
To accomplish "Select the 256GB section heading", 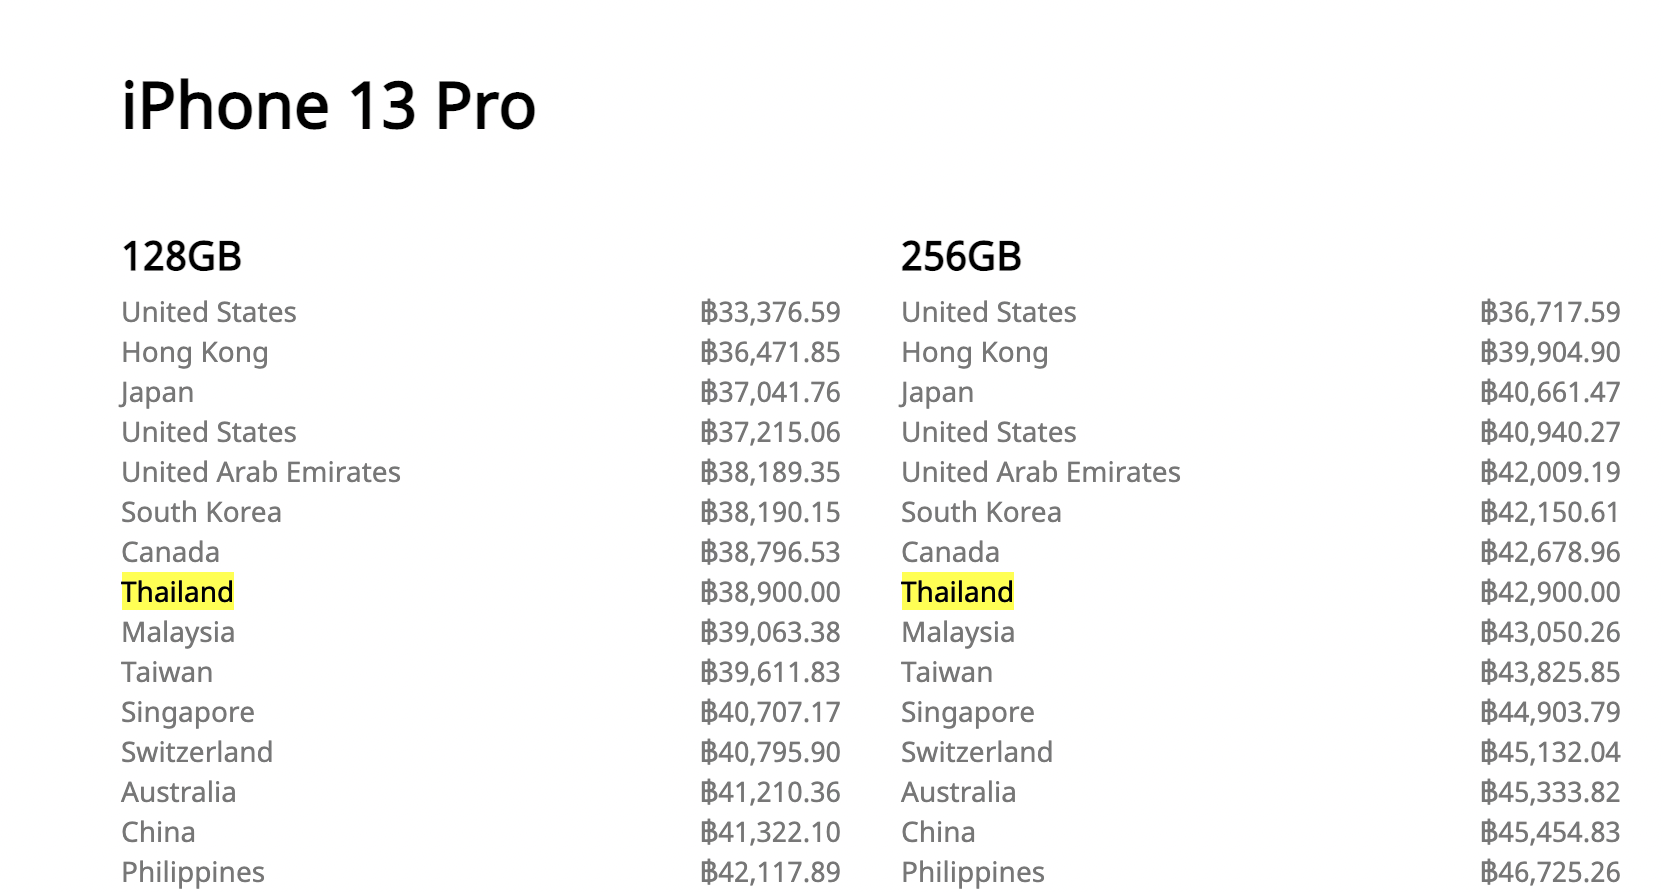I will click(961, 257).
